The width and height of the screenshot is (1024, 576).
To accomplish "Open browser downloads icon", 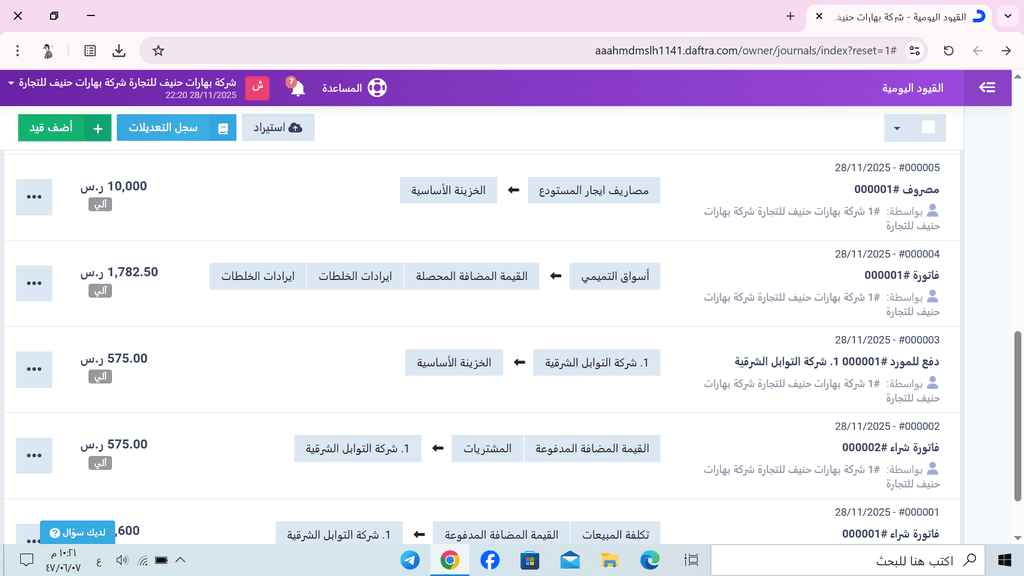I will pyautogui.click(x=119, y=50).
